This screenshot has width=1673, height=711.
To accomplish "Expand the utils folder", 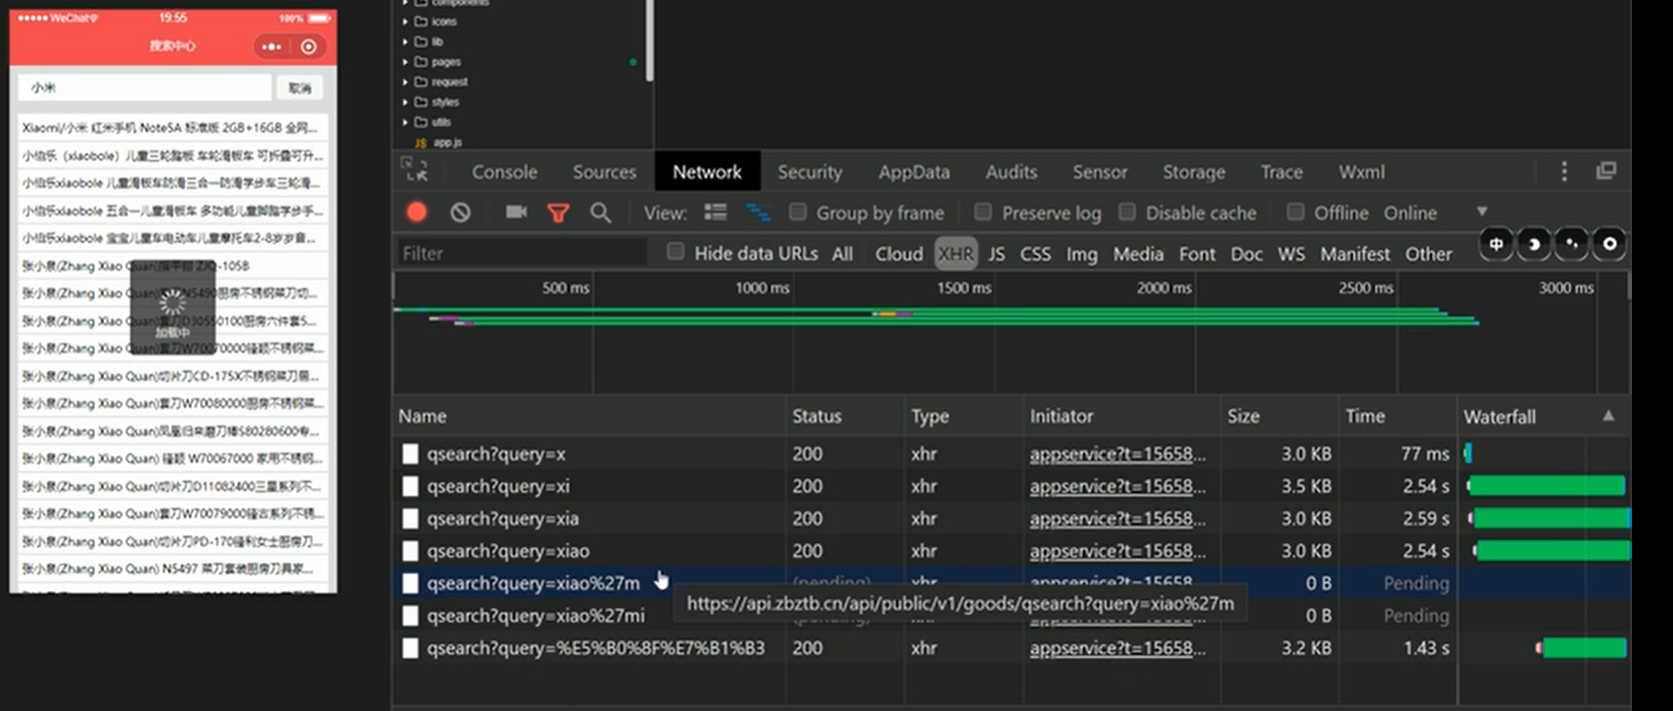I will click(405, 122).
